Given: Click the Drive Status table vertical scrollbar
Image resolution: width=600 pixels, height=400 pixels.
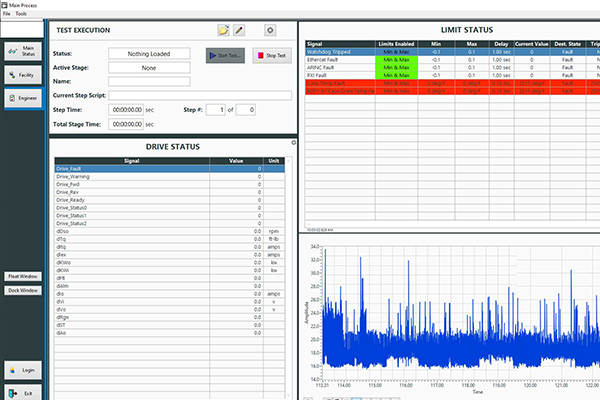Looking at the screenshot, I should pos(289,278).
